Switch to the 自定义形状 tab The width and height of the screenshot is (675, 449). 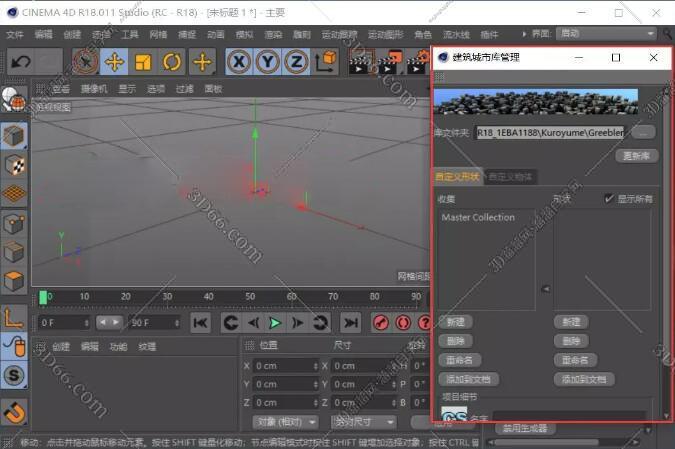tap(457, 177)
